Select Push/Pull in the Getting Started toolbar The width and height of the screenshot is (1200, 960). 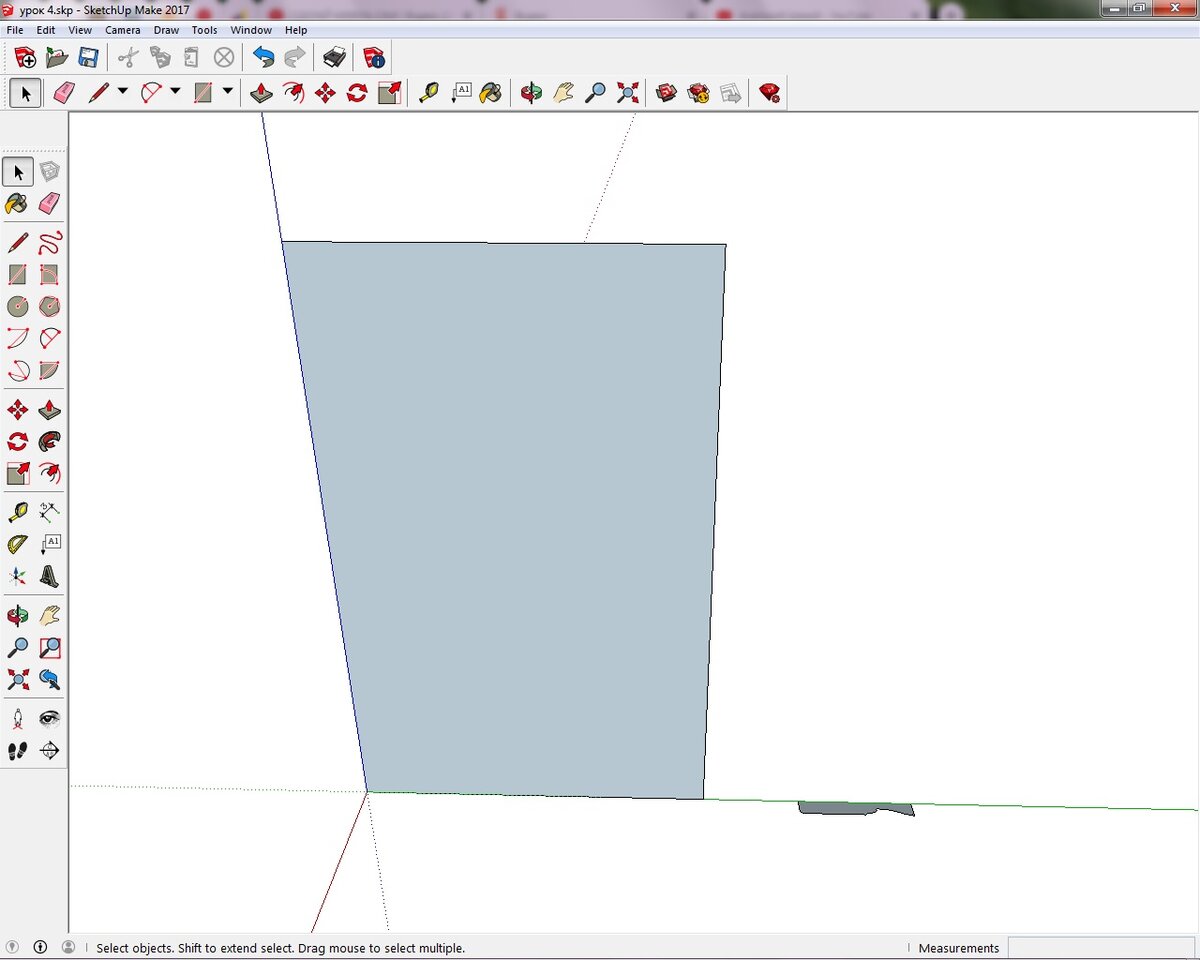coord(261,93)
